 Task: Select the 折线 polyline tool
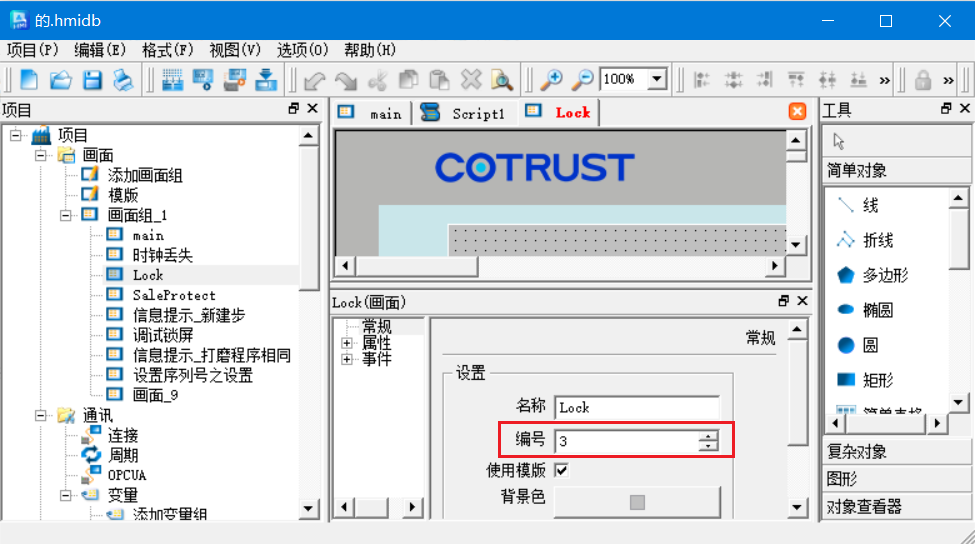865,240
